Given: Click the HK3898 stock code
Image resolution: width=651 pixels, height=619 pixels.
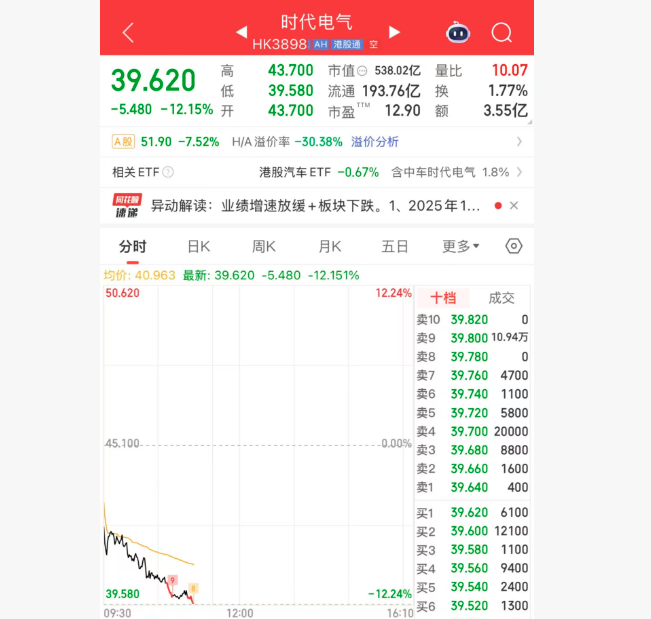Looking at the screenshot, I should click(279, 44).
